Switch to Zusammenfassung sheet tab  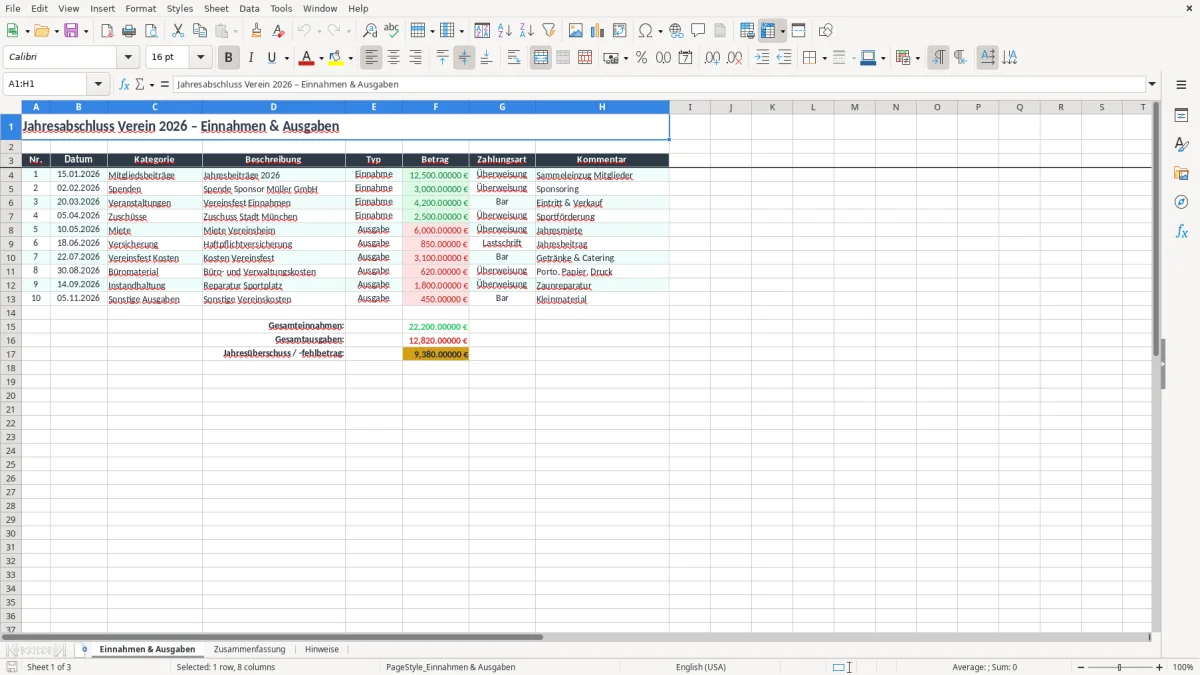[x=249, y=649]
